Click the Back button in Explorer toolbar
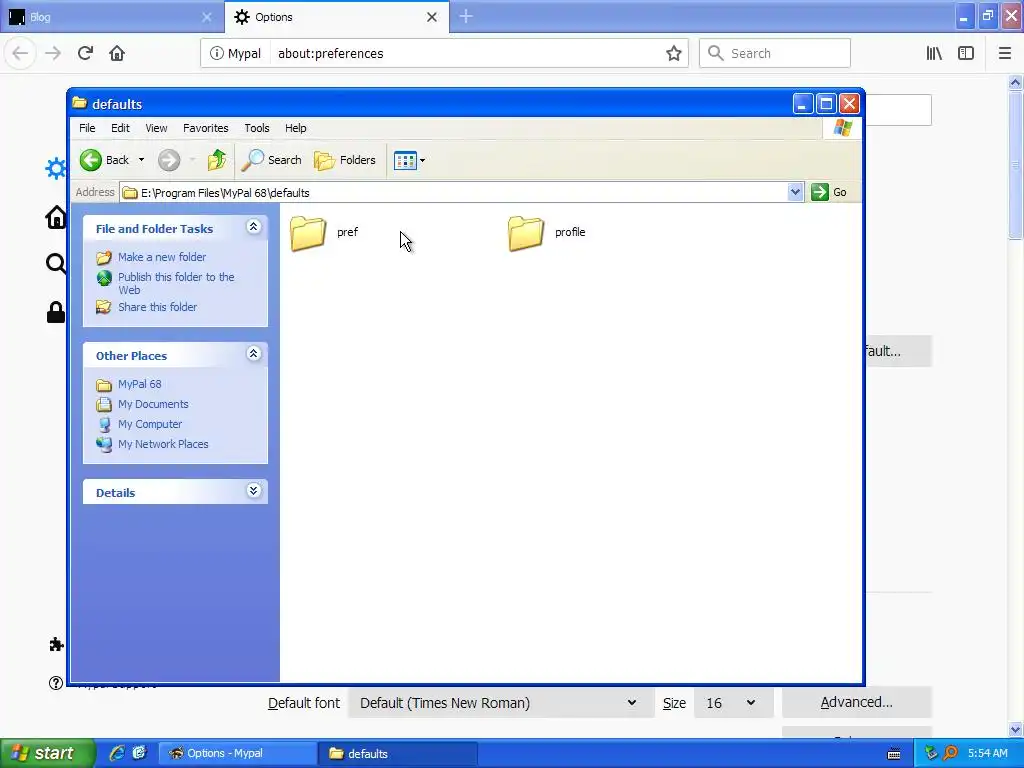 (x=104, y=160)
